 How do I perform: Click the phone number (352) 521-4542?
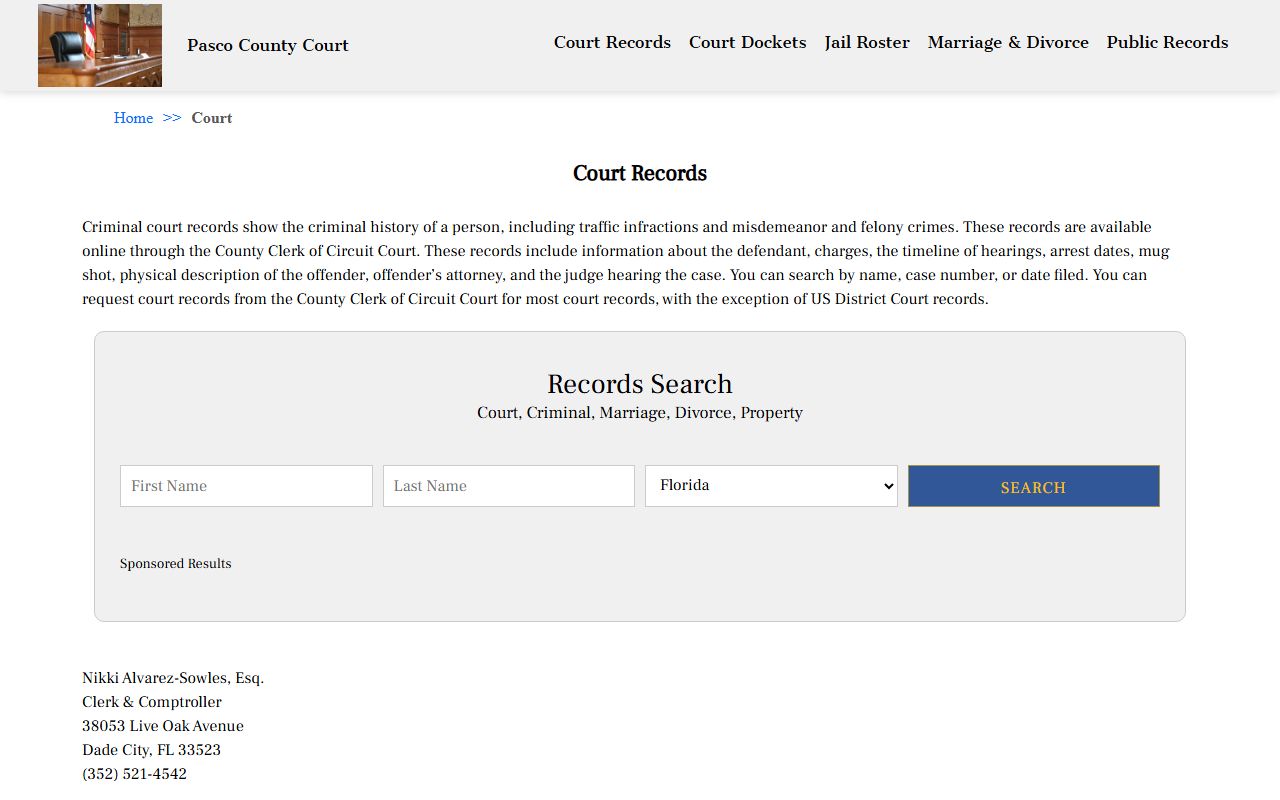pos(134,774)
